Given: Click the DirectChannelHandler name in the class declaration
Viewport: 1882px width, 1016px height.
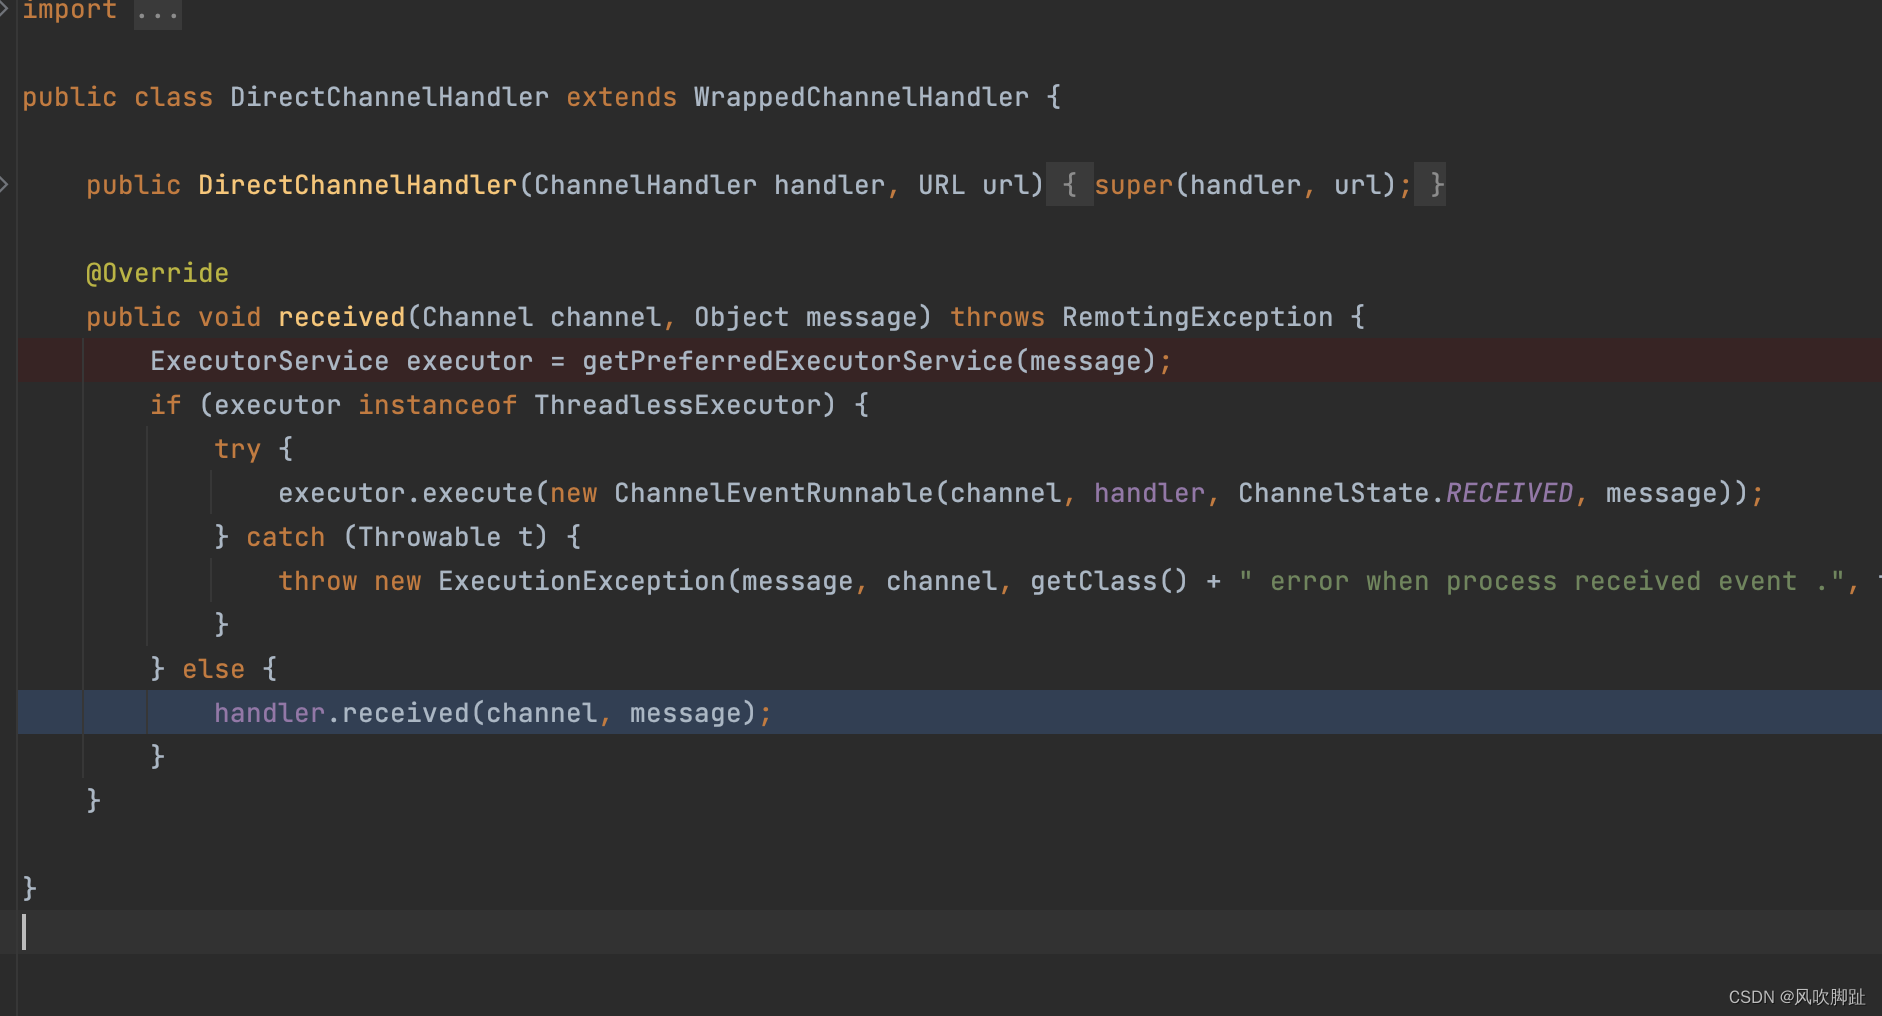Looking at the screenshot, I should coord(389,97).
